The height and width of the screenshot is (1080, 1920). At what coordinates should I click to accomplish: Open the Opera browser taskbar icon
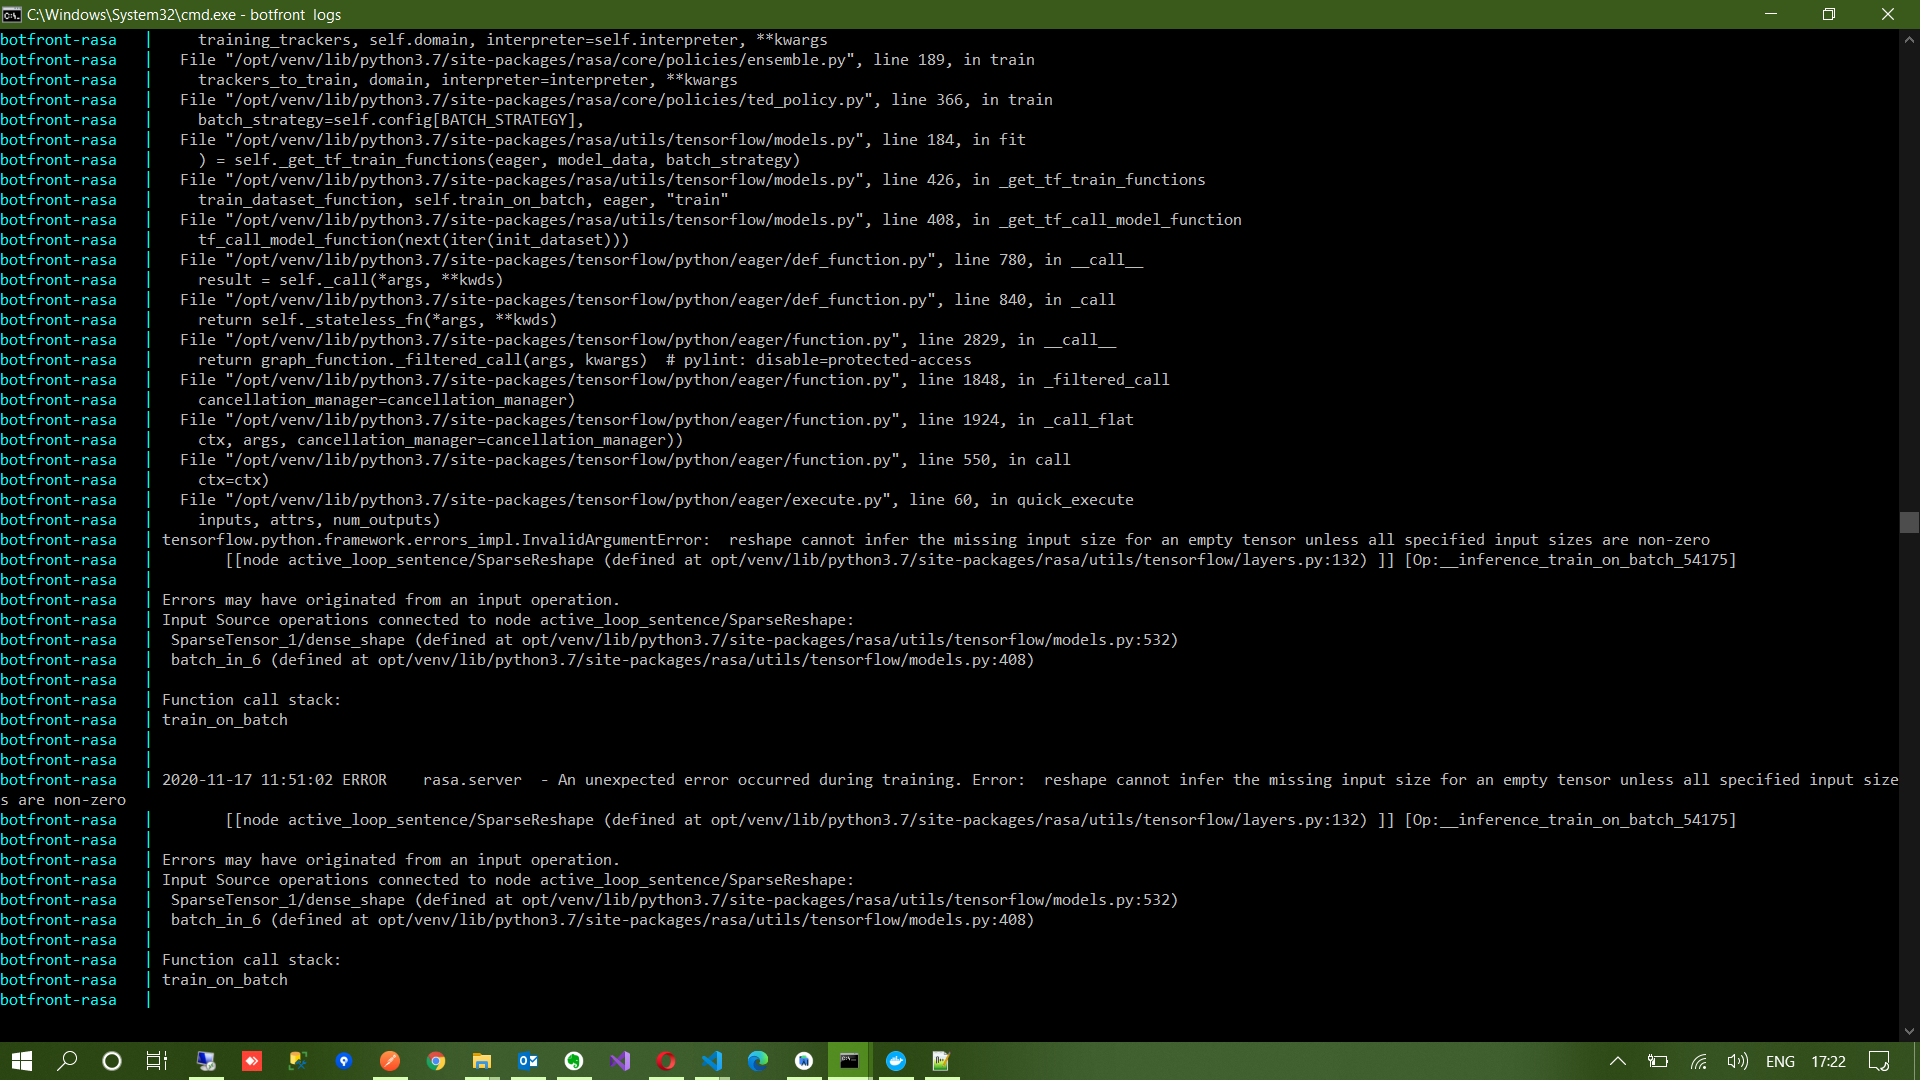click(x=666, y=1061)
